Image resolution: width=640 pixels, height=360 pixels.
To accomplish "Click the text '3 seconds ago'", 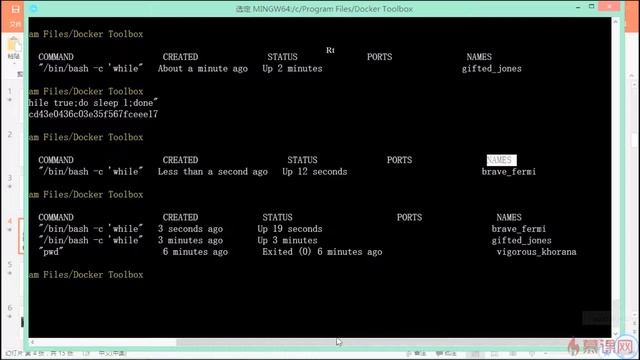I will coord(191,229).
